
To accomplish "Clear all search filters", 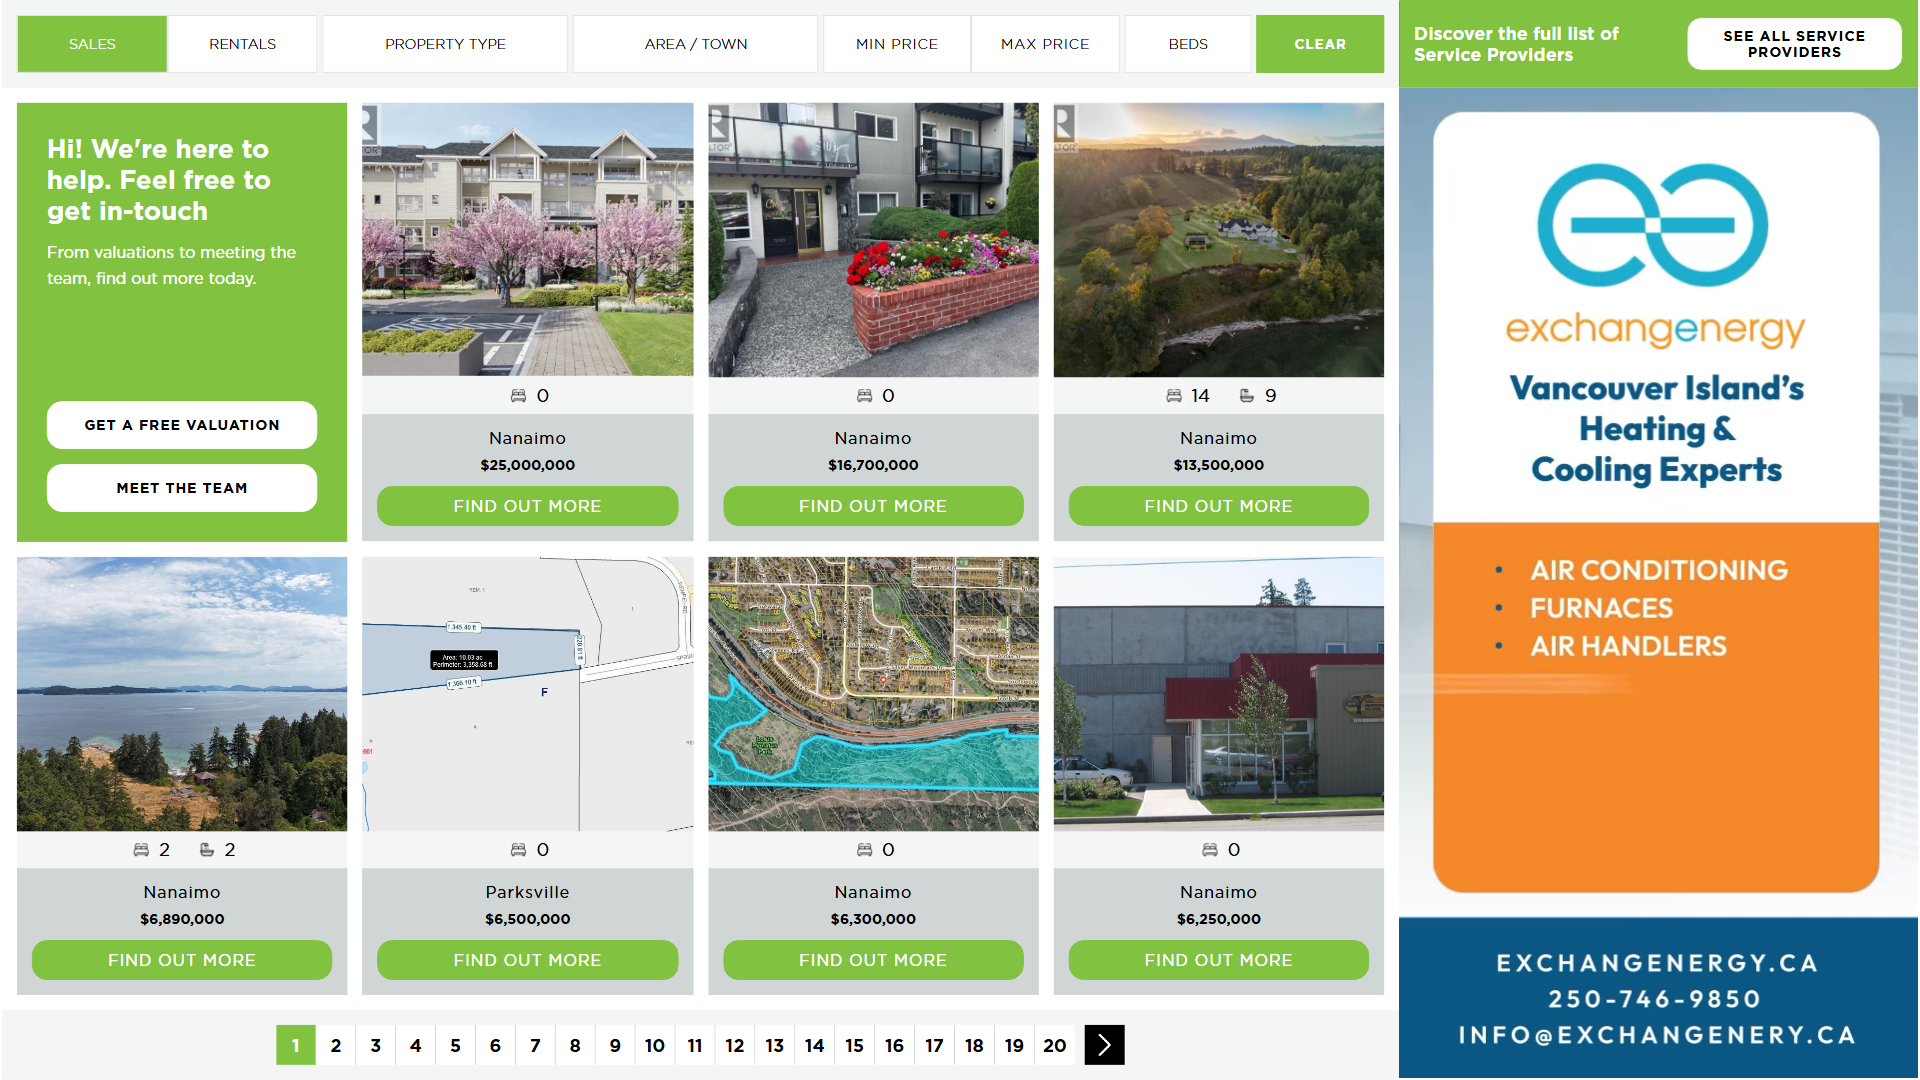I will point(1319,44).
